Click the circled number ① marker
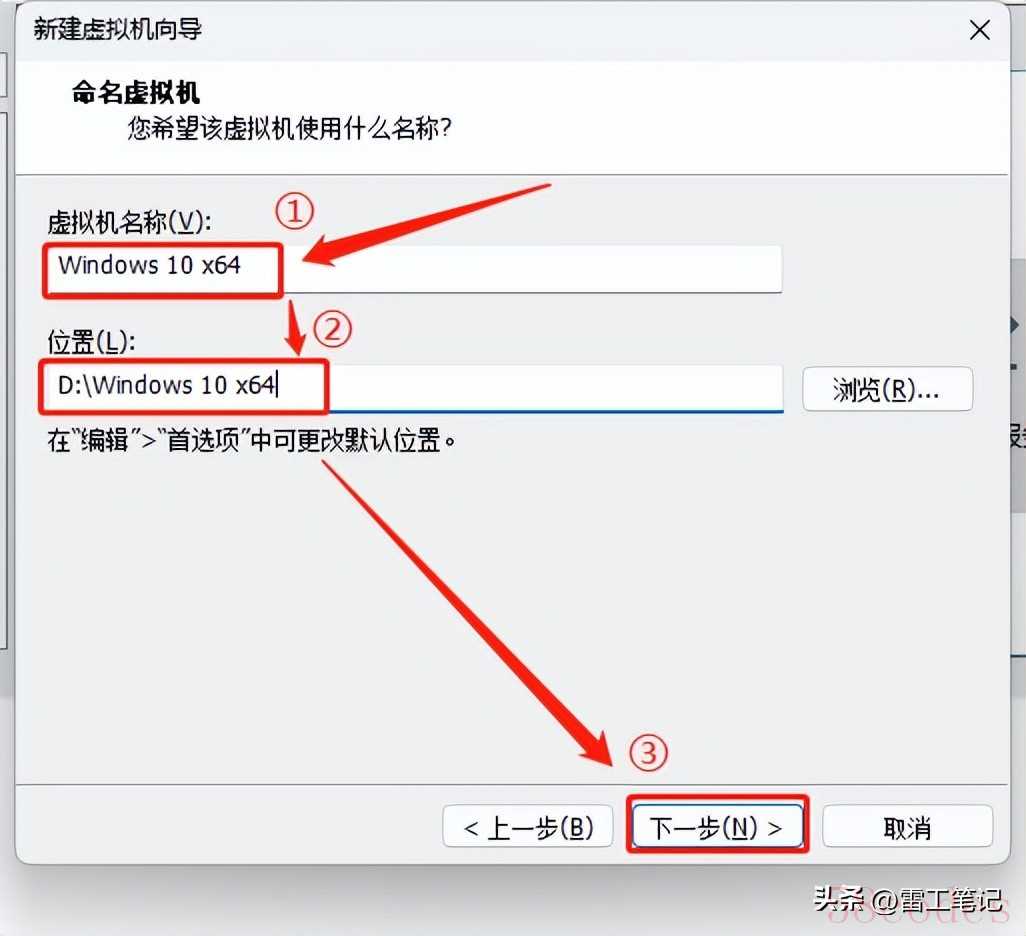 [x=294, y=211]
